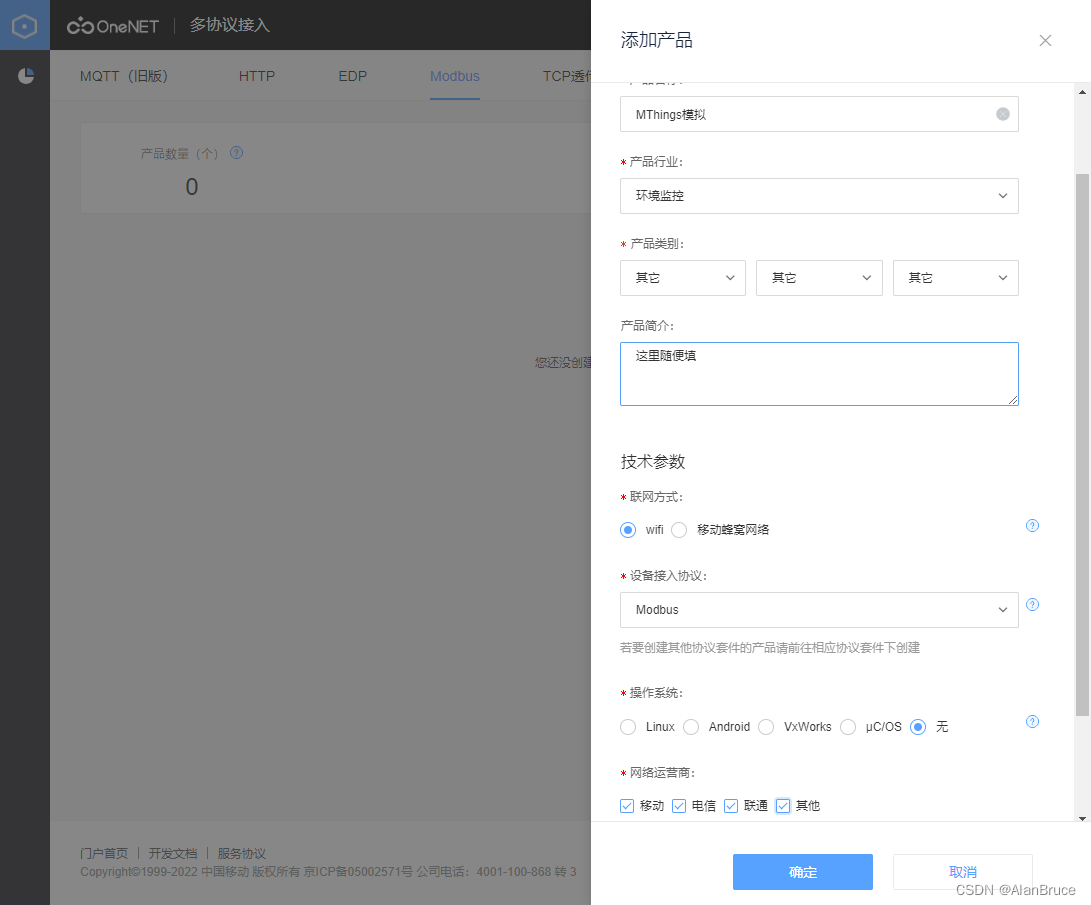Screen dimensions: 1091x905
Task: Click 多协议接入 header title
Action: pos(230,25)
